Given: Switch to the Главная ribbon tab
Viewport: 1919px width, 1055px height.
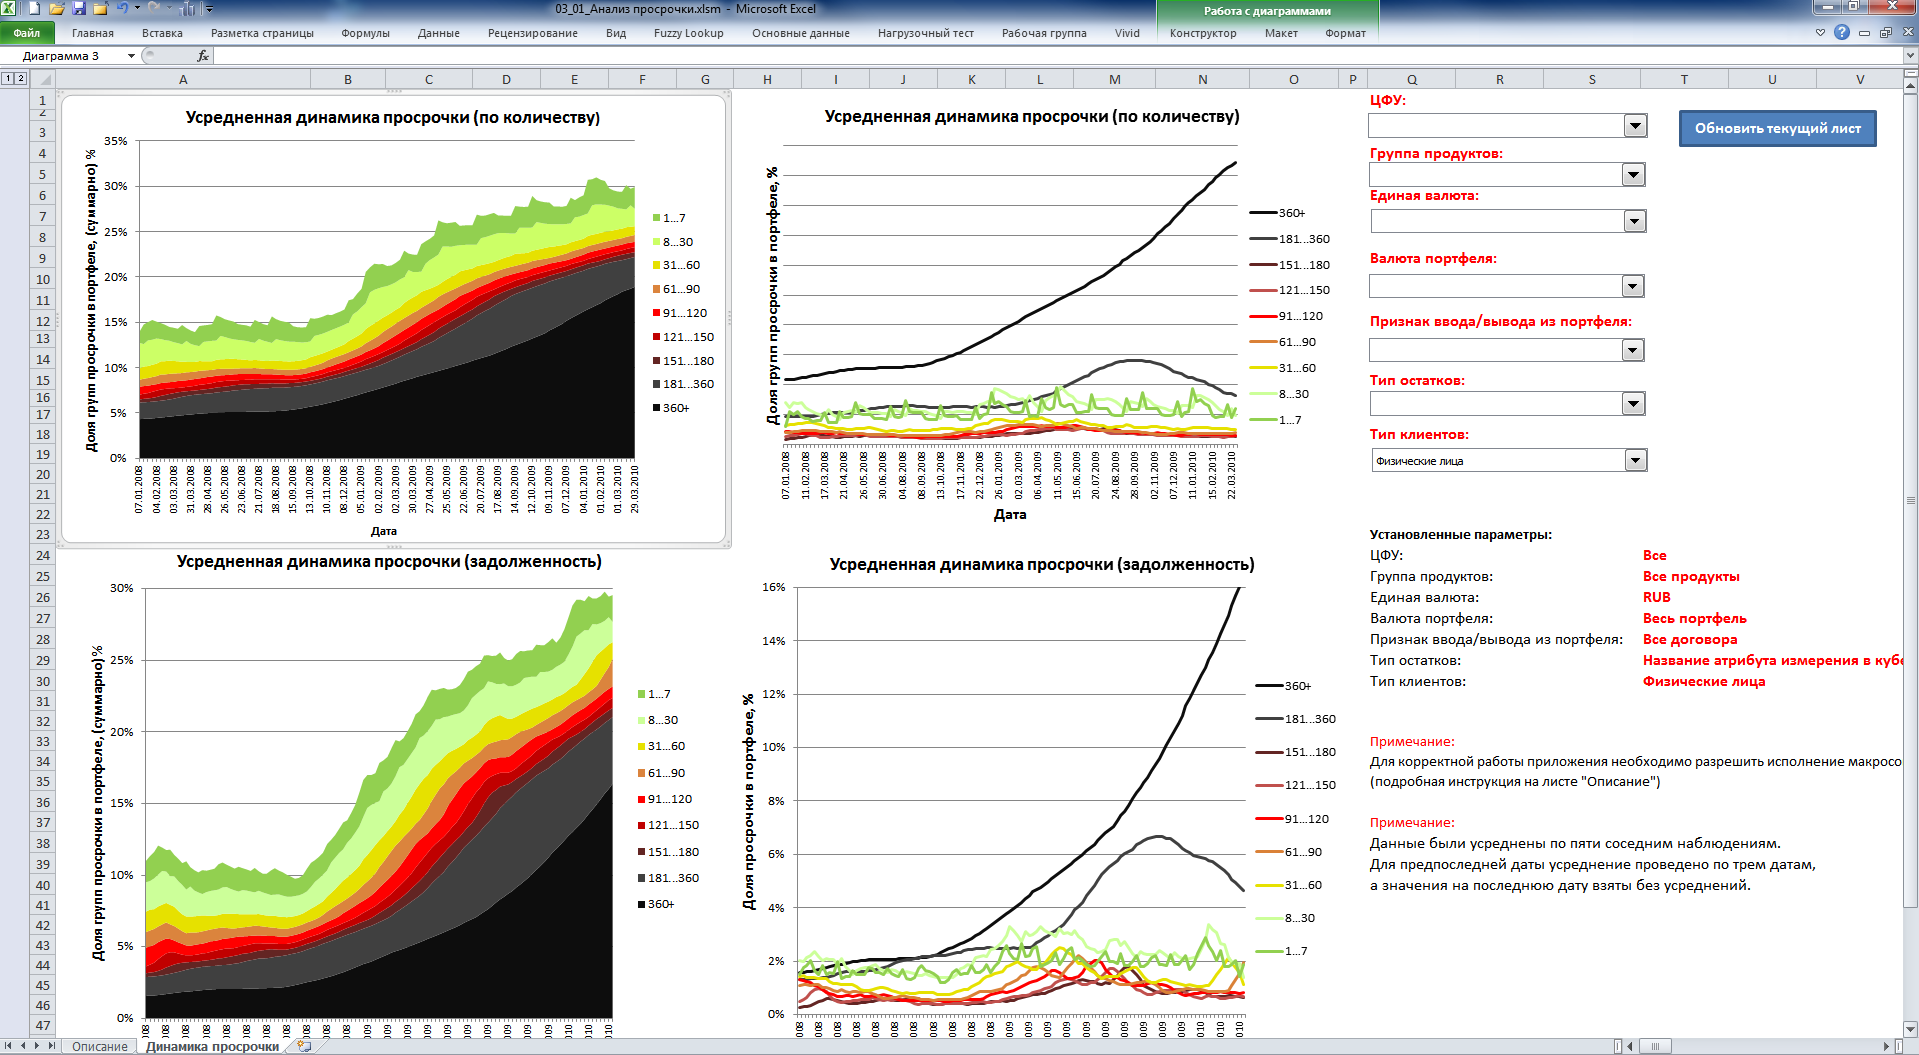Looking at the screenshot, I should [x=93, y=33].
